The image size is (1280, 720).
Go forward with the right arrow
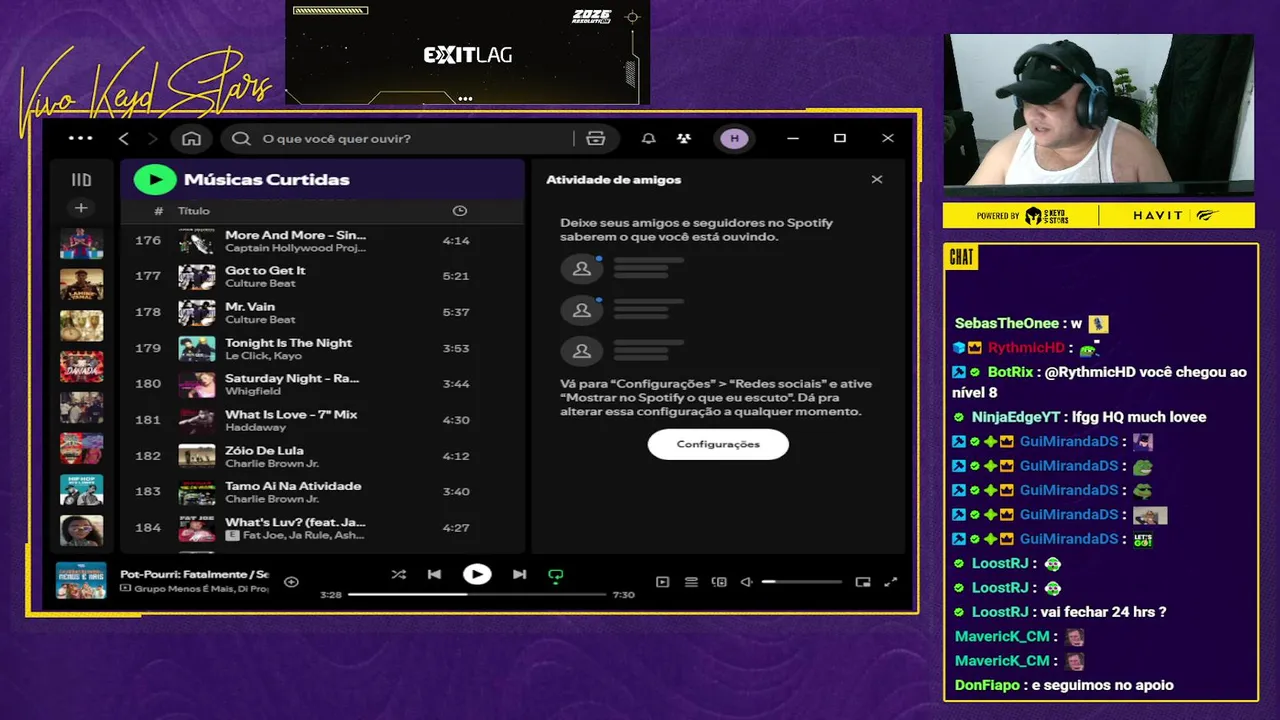pyautogui.click(x=152, y=138)
